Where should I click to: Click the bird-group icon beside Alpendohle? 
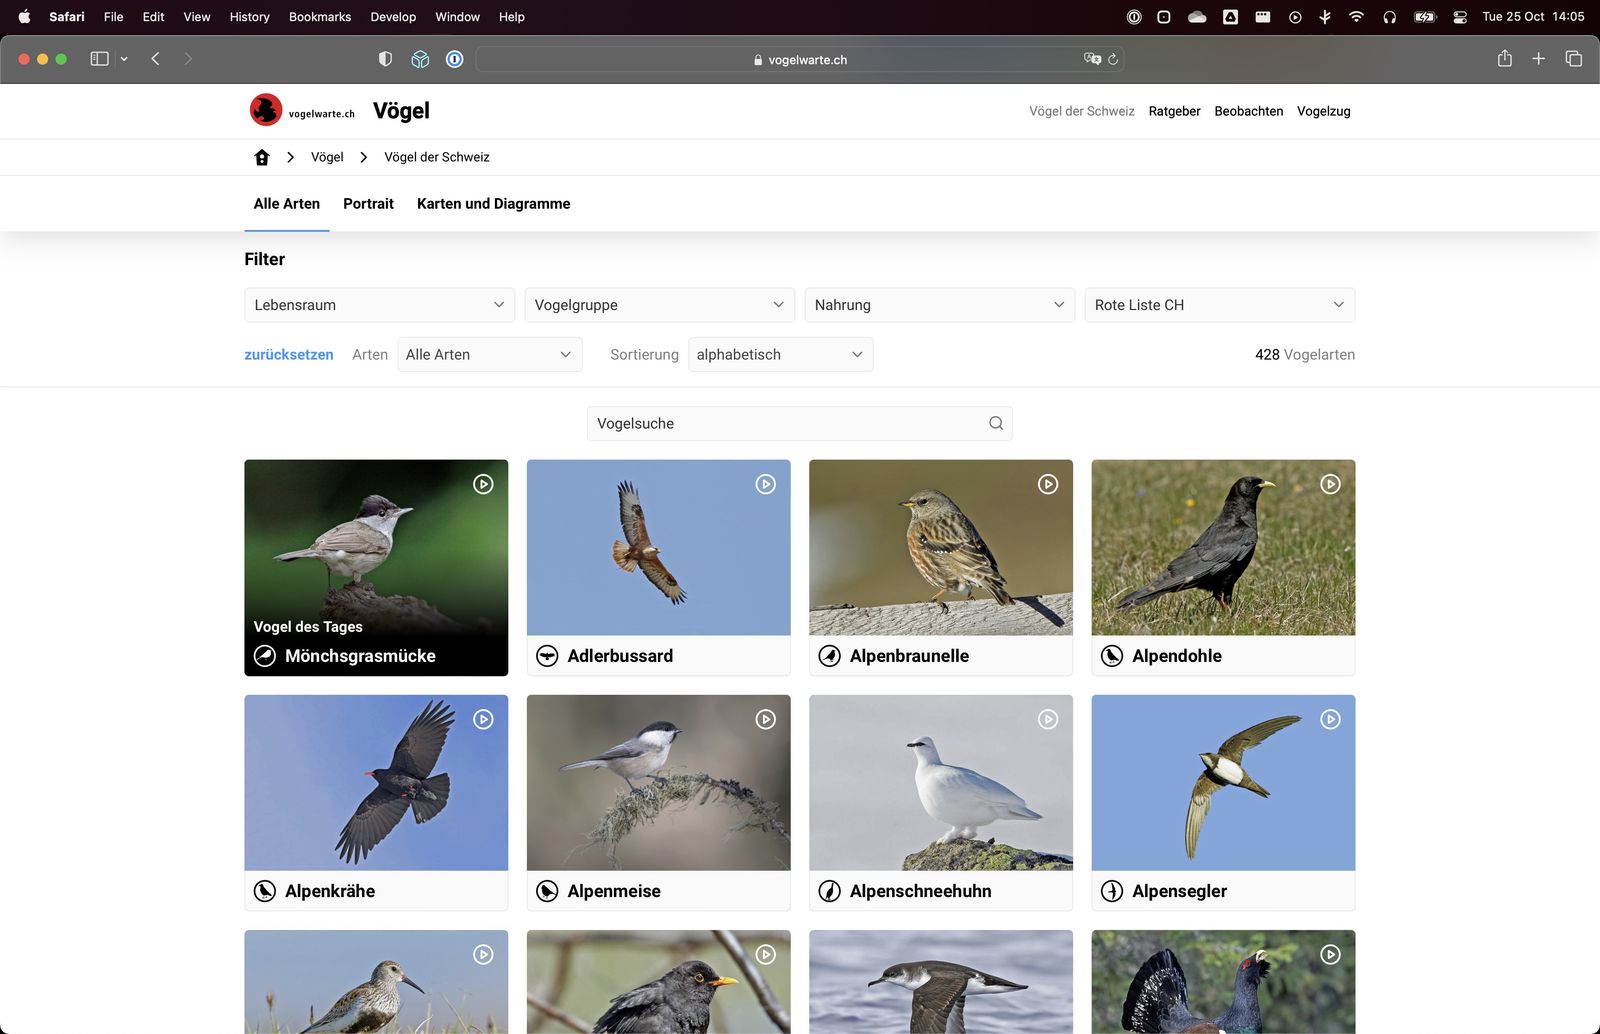click(x=1112, y=656)
